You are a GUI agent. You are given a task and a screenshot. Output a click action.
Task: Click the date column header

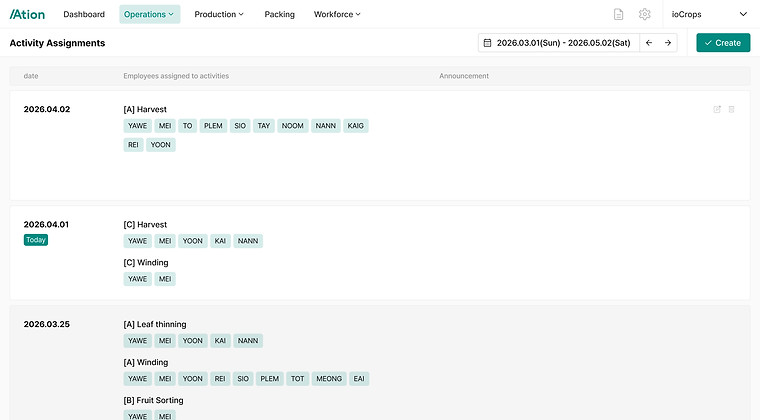(31, 76)
